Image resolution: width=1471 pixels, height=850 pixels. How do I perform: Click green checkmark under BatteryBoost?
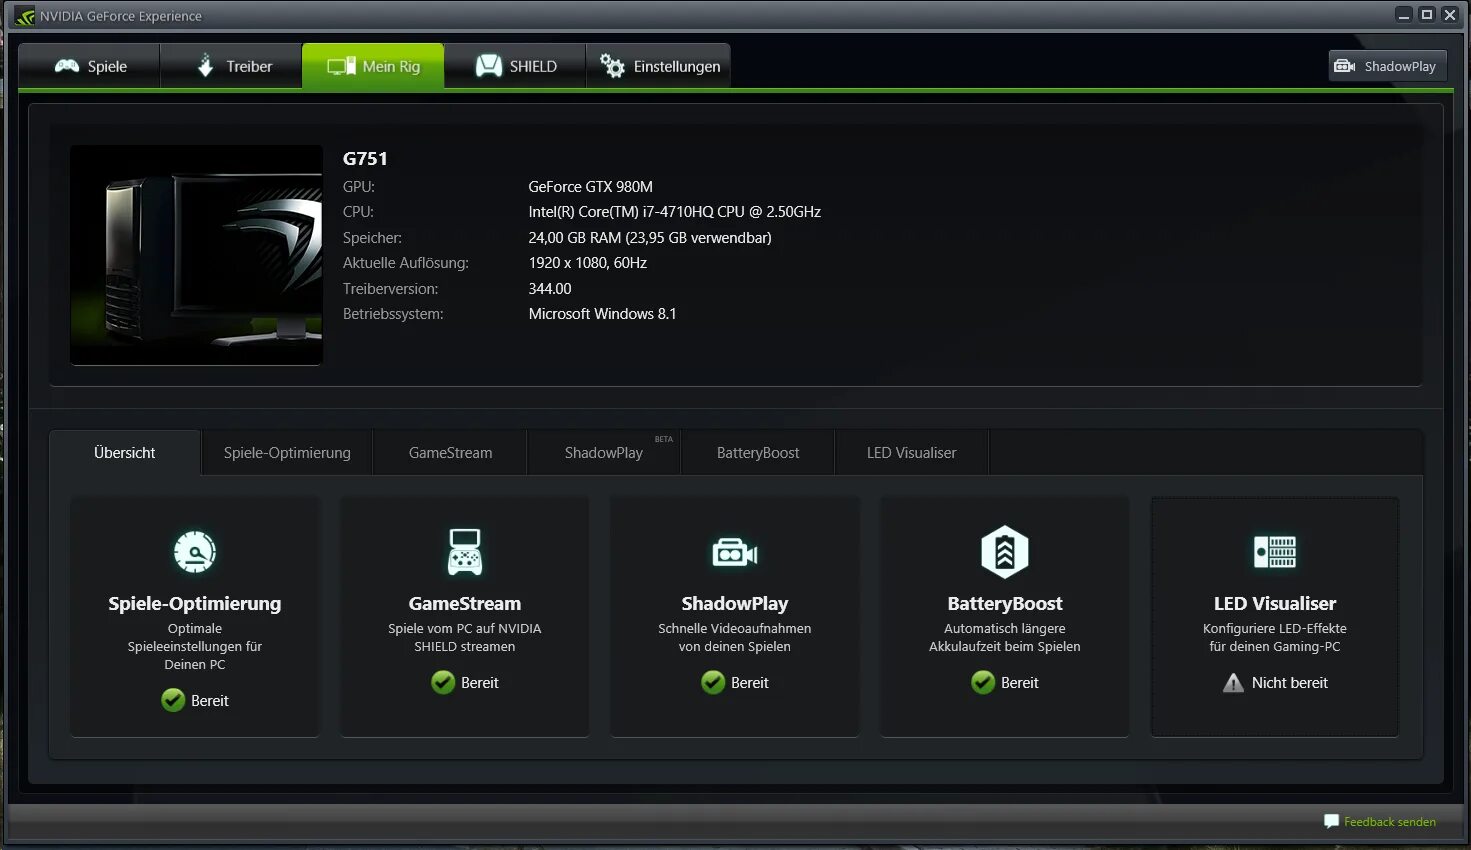point(983,682)
